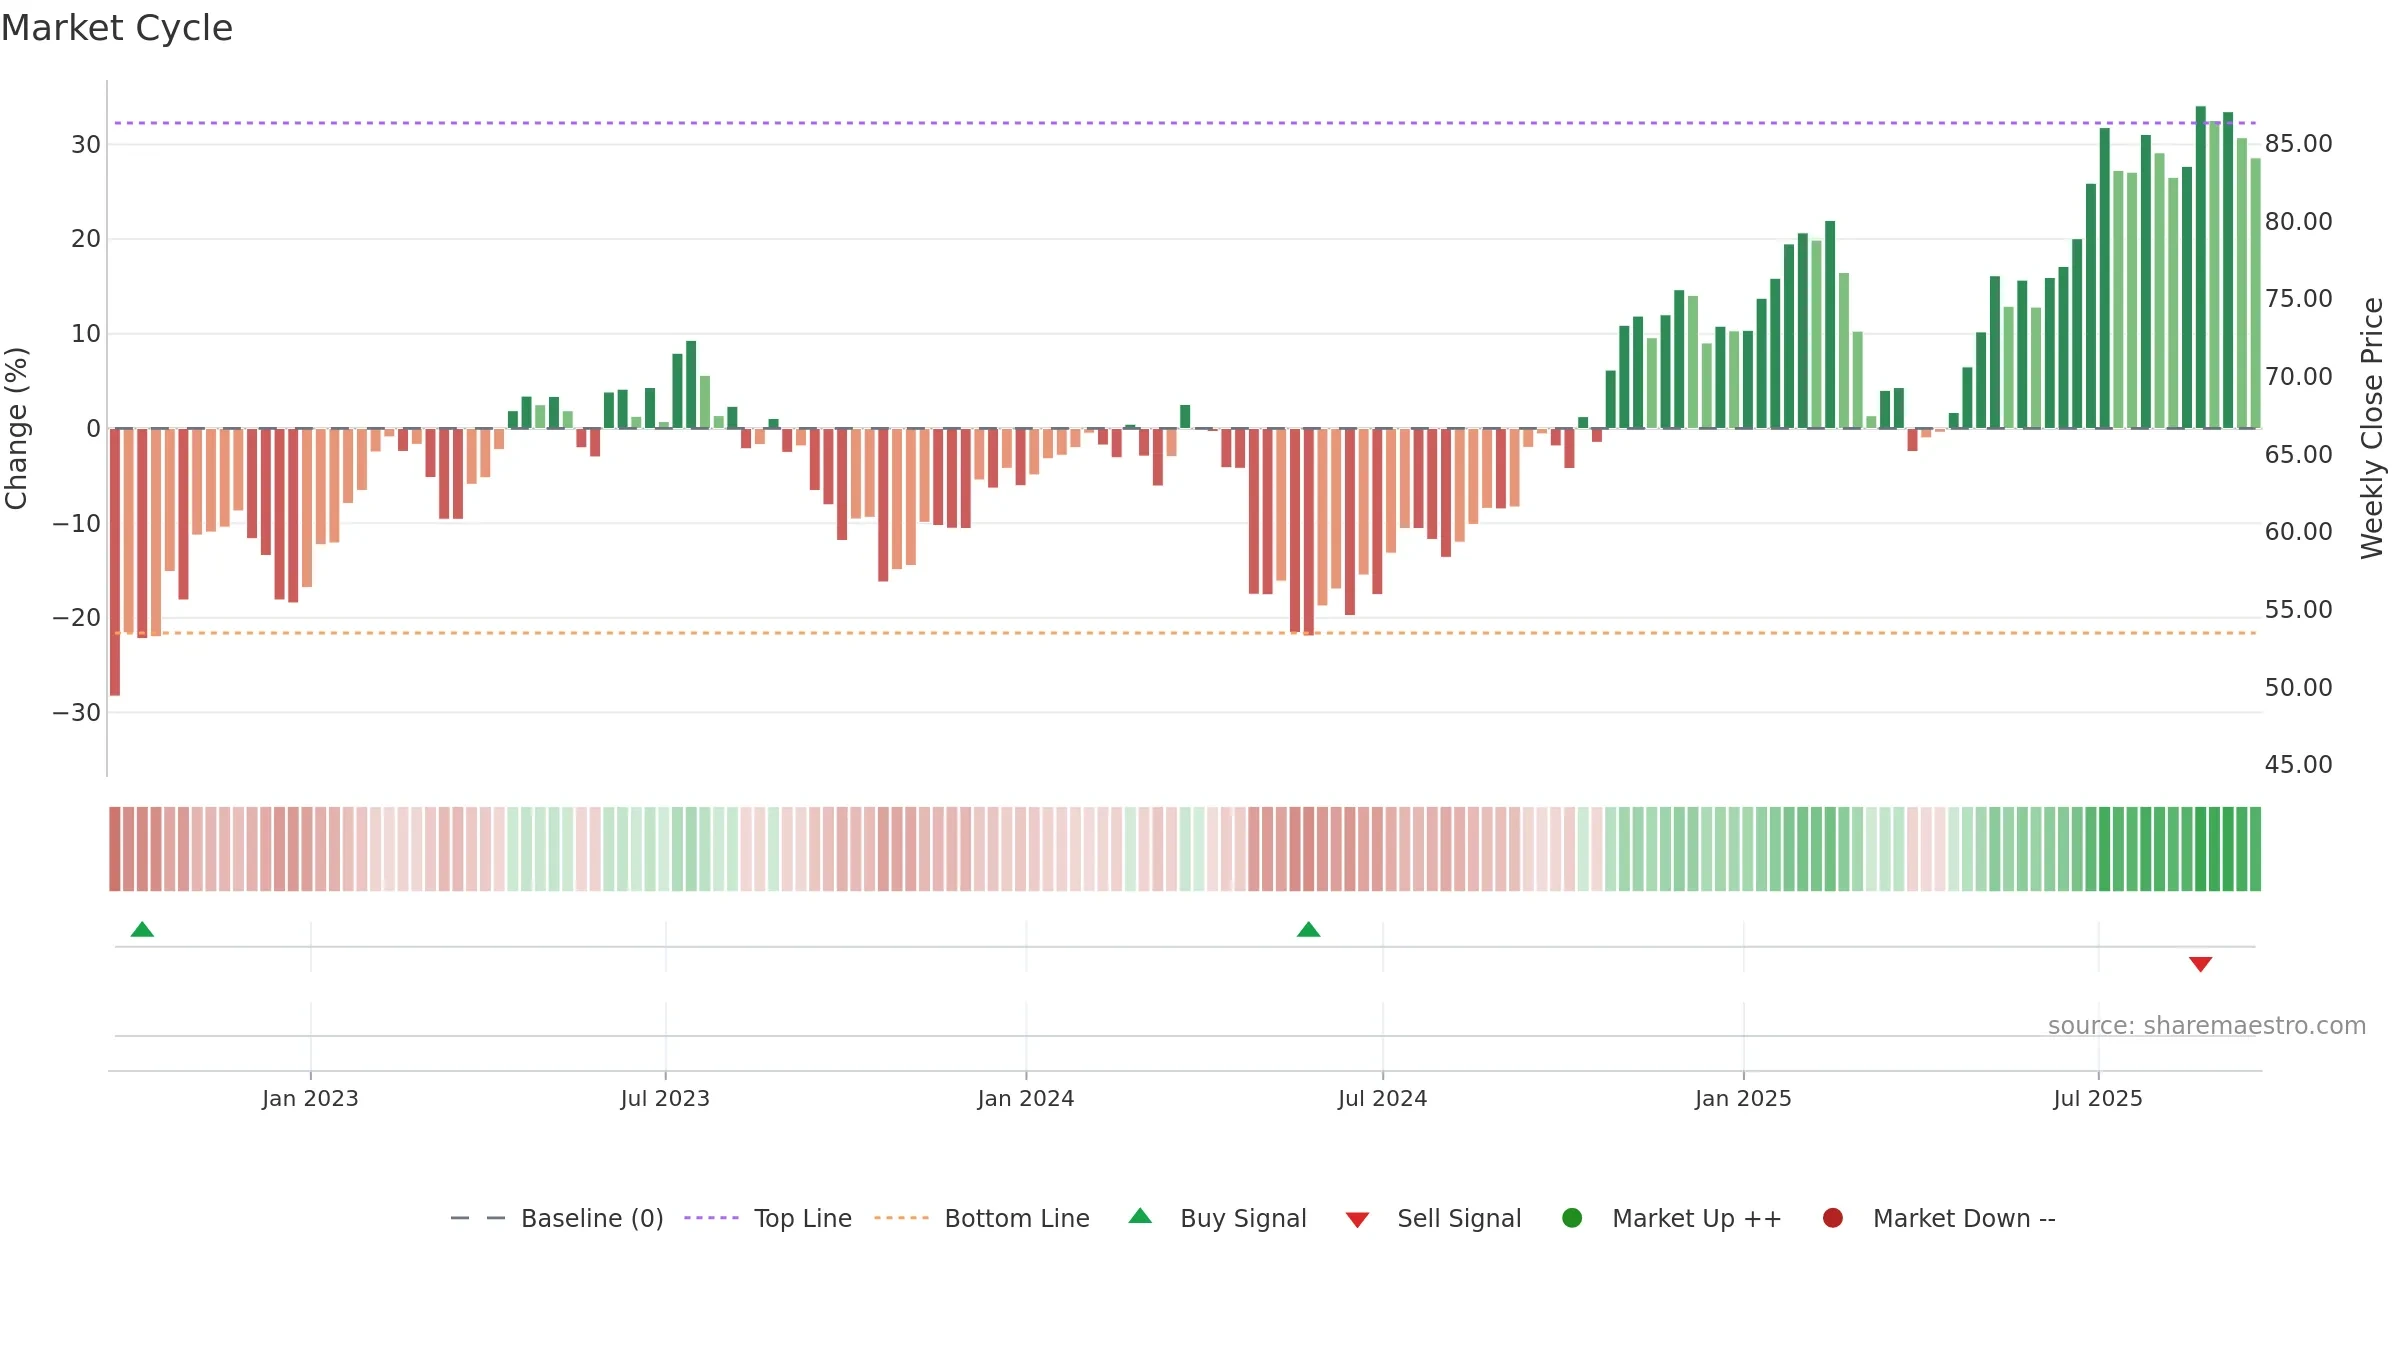Click the 60.00 price axis label

[2298, 532]
